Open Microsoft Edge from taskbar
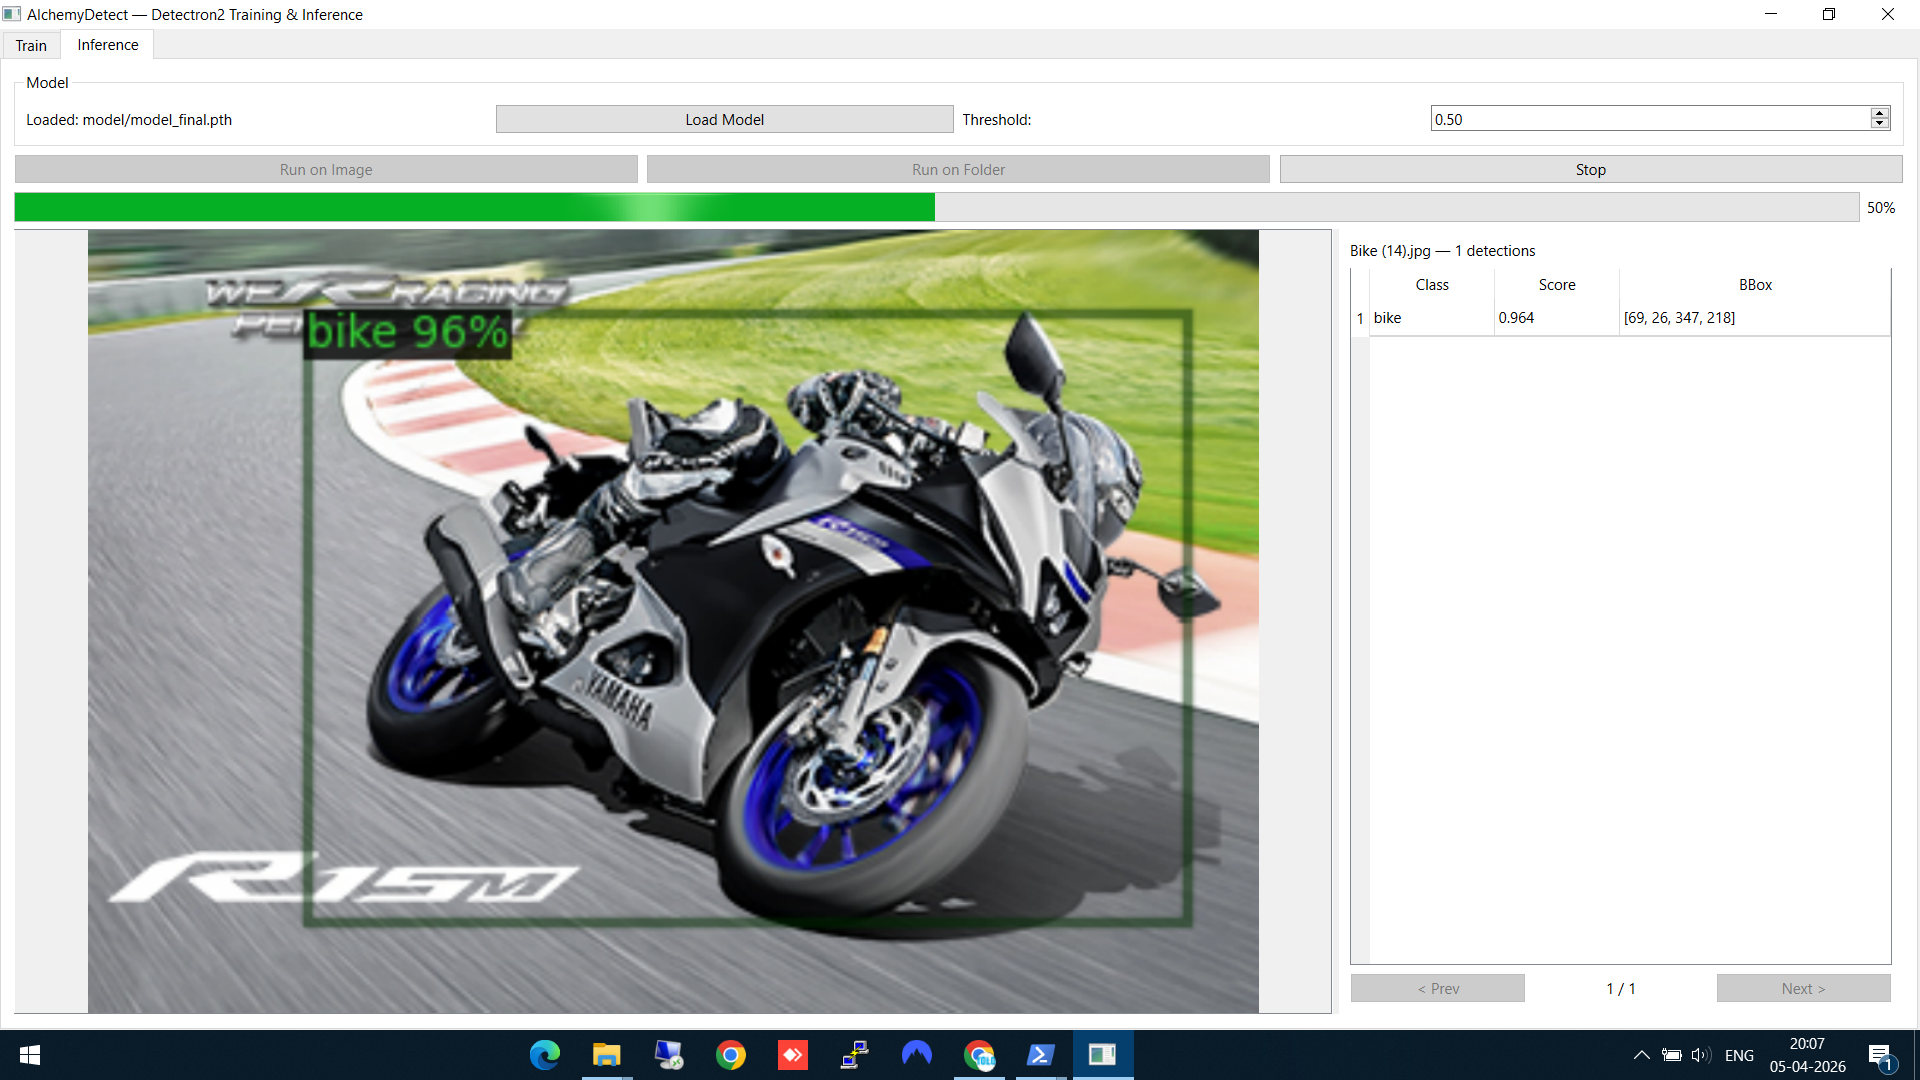Viewport: 1920px width, 1080px height. pos(545,1055)
